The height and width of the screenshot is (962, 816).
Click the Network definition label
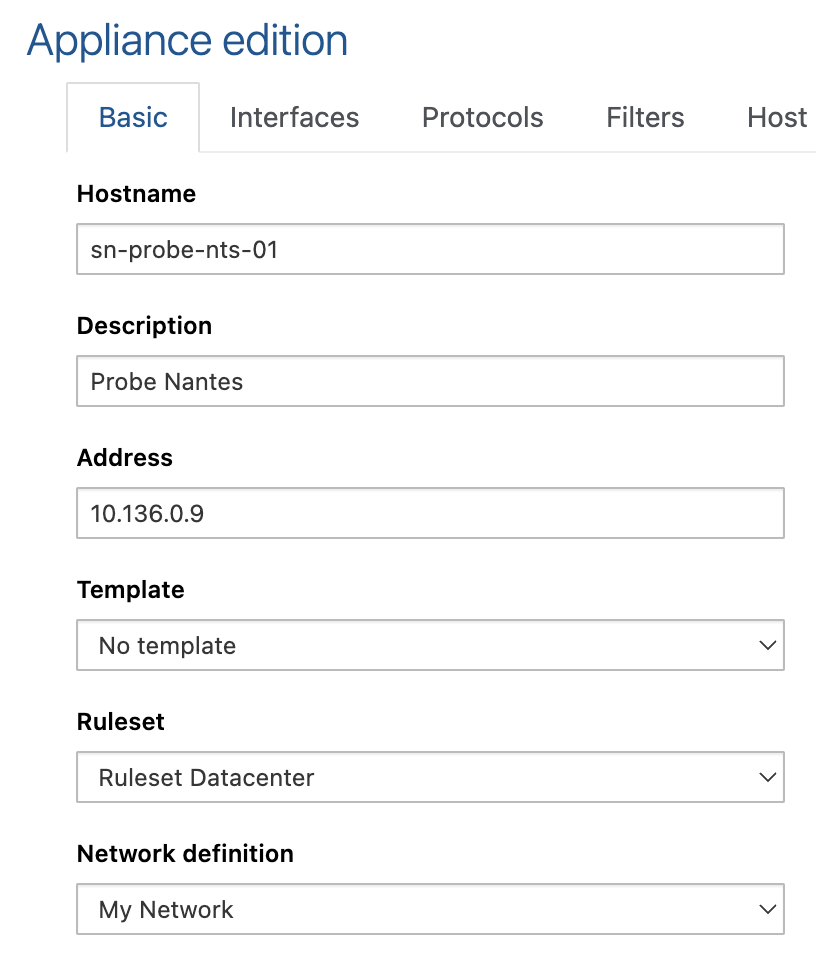click(x=185, y=854)
